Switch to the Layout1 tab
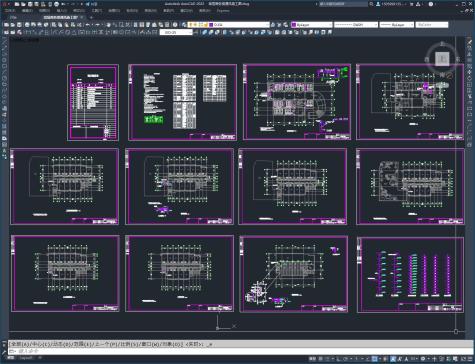The image size is (475, 364). pos(26,358)
